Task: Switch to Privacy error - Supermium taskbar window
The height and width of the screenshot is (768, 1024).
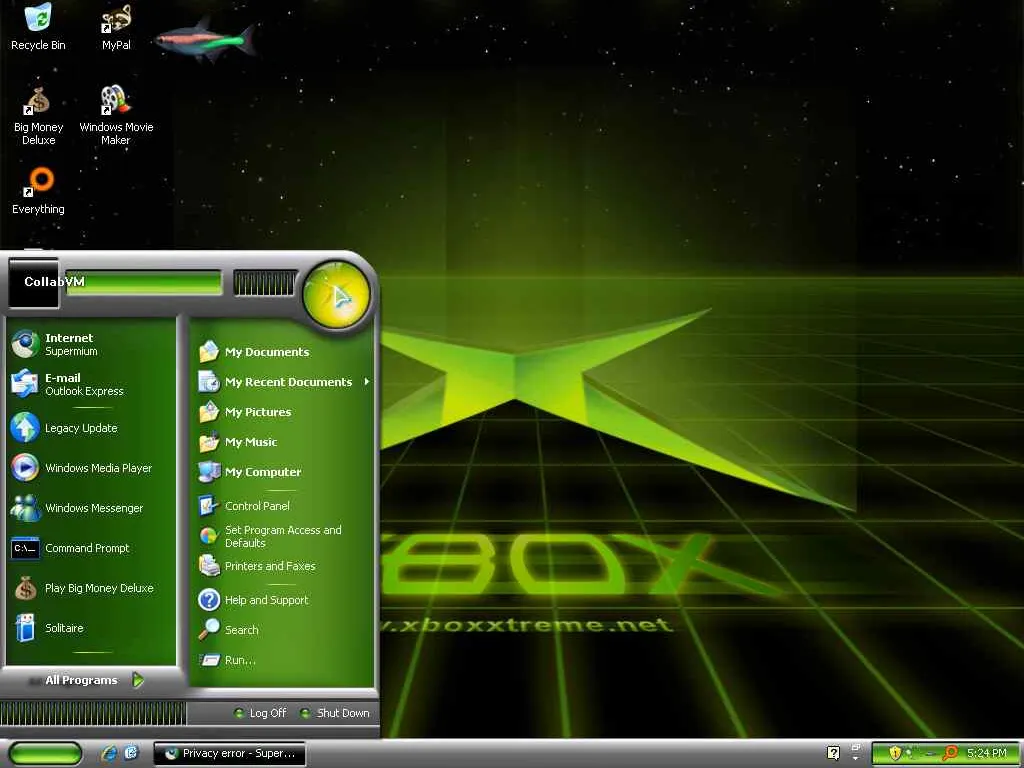Action: (229, 754)
